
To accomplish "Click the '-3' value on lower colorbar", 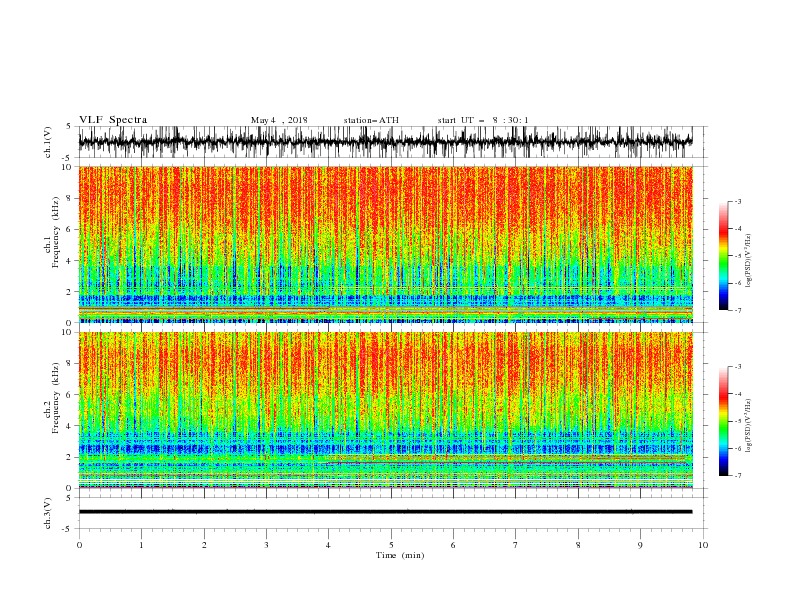I will point(738,367).
